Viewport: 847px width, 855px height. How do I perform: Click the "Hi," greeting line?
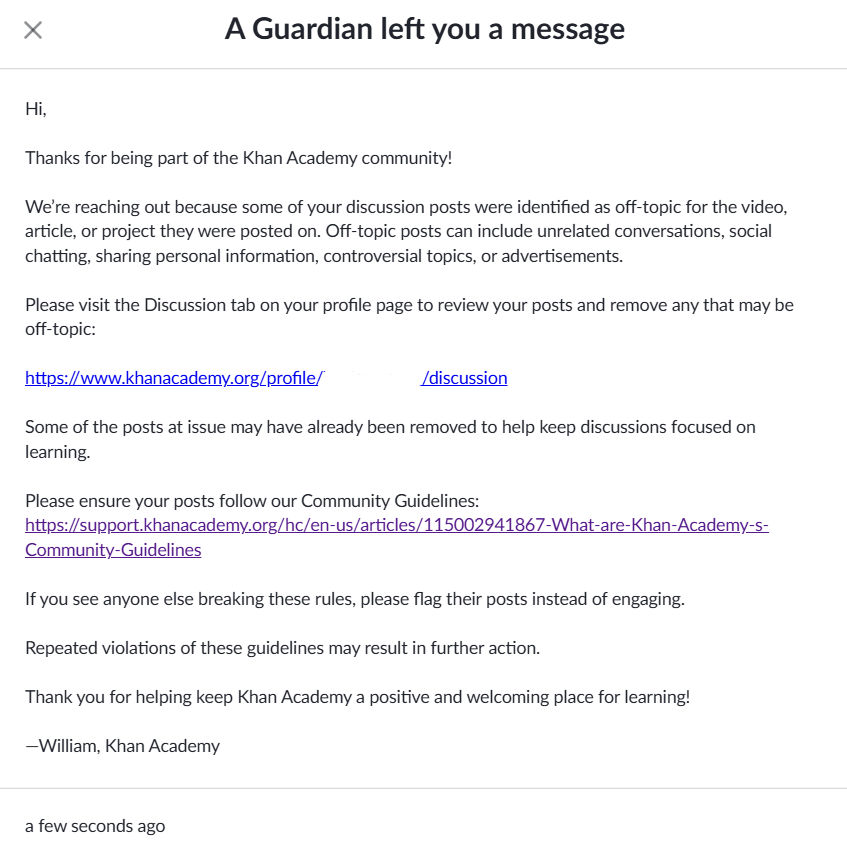(36, 109)
